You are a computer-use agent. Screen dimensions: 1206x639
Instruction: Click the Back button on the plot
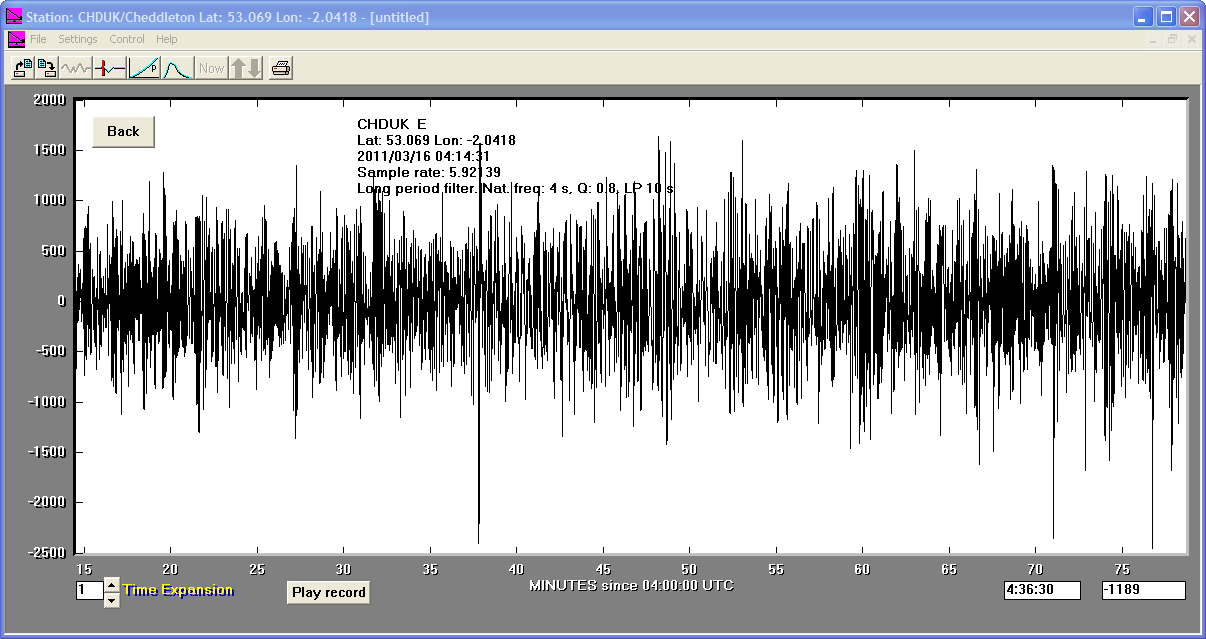(123, 132)
